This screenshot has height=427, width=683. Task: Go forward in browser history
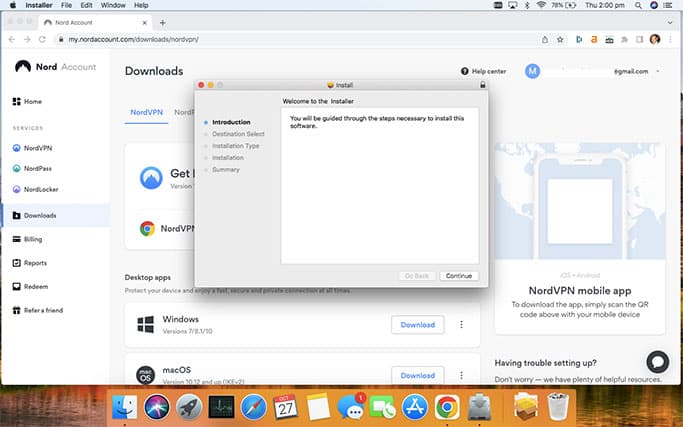[x=27, y=39]
